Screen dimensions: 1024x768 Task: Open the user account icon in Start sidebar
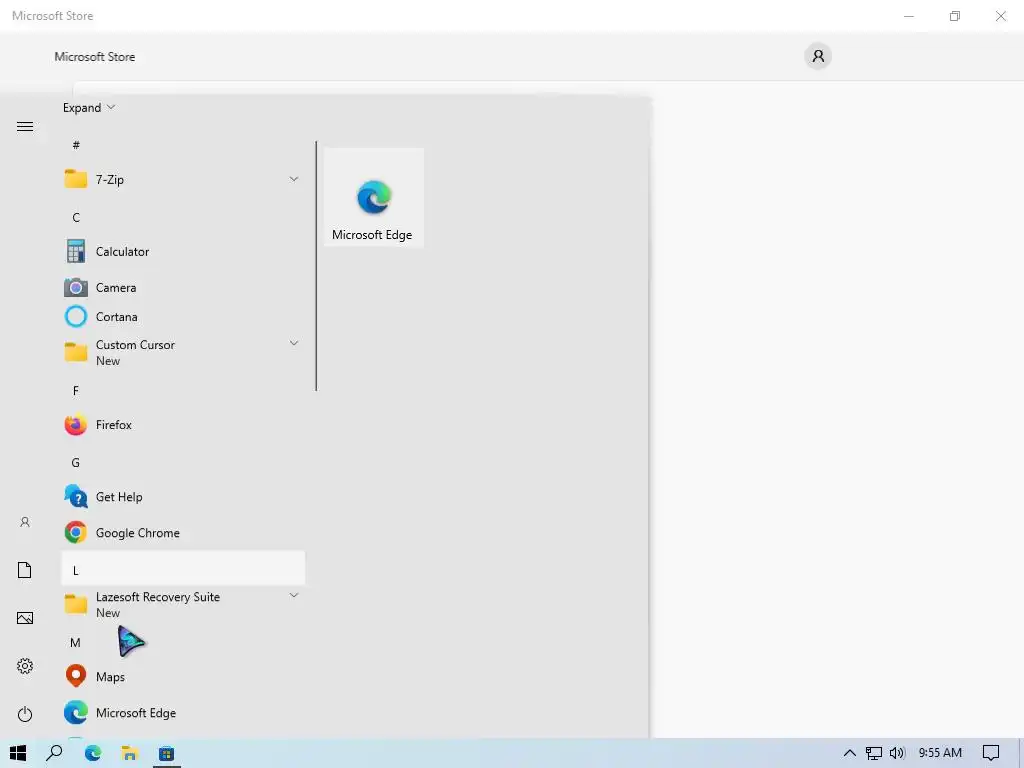click(x=25, y=522)
